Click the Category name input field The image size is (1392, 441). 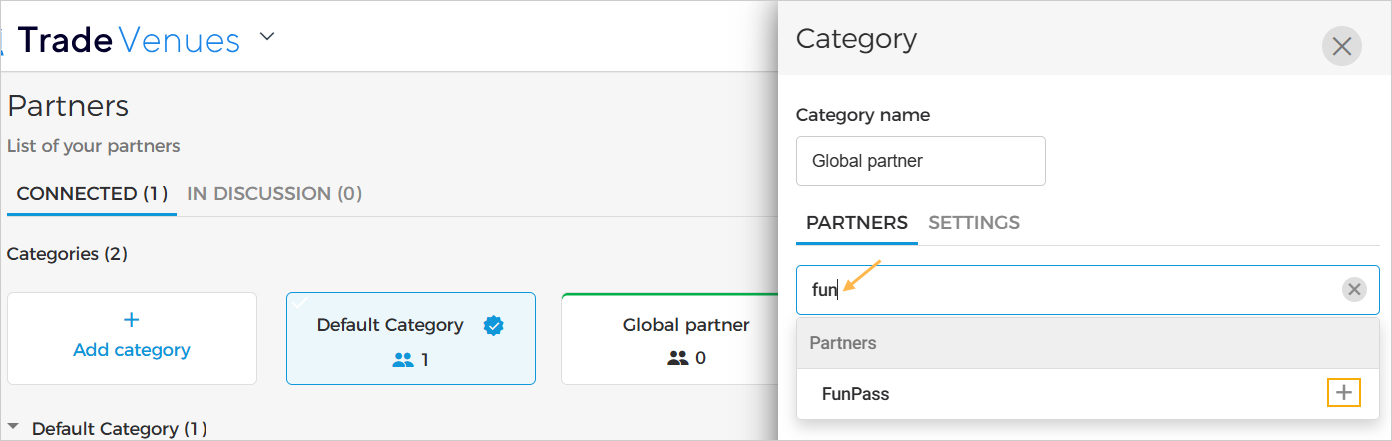(920, 161)
